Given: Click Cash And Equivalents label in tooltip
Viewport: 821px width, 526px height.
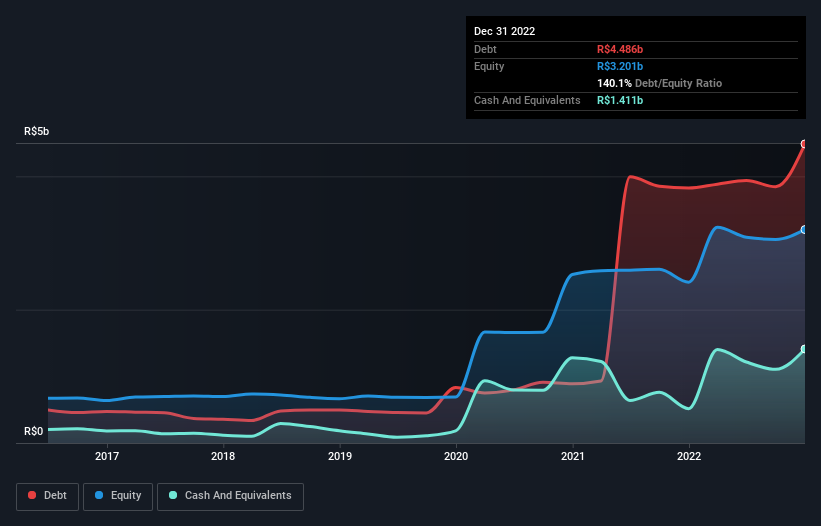Looking at the screenshot, I should point(527,100).
